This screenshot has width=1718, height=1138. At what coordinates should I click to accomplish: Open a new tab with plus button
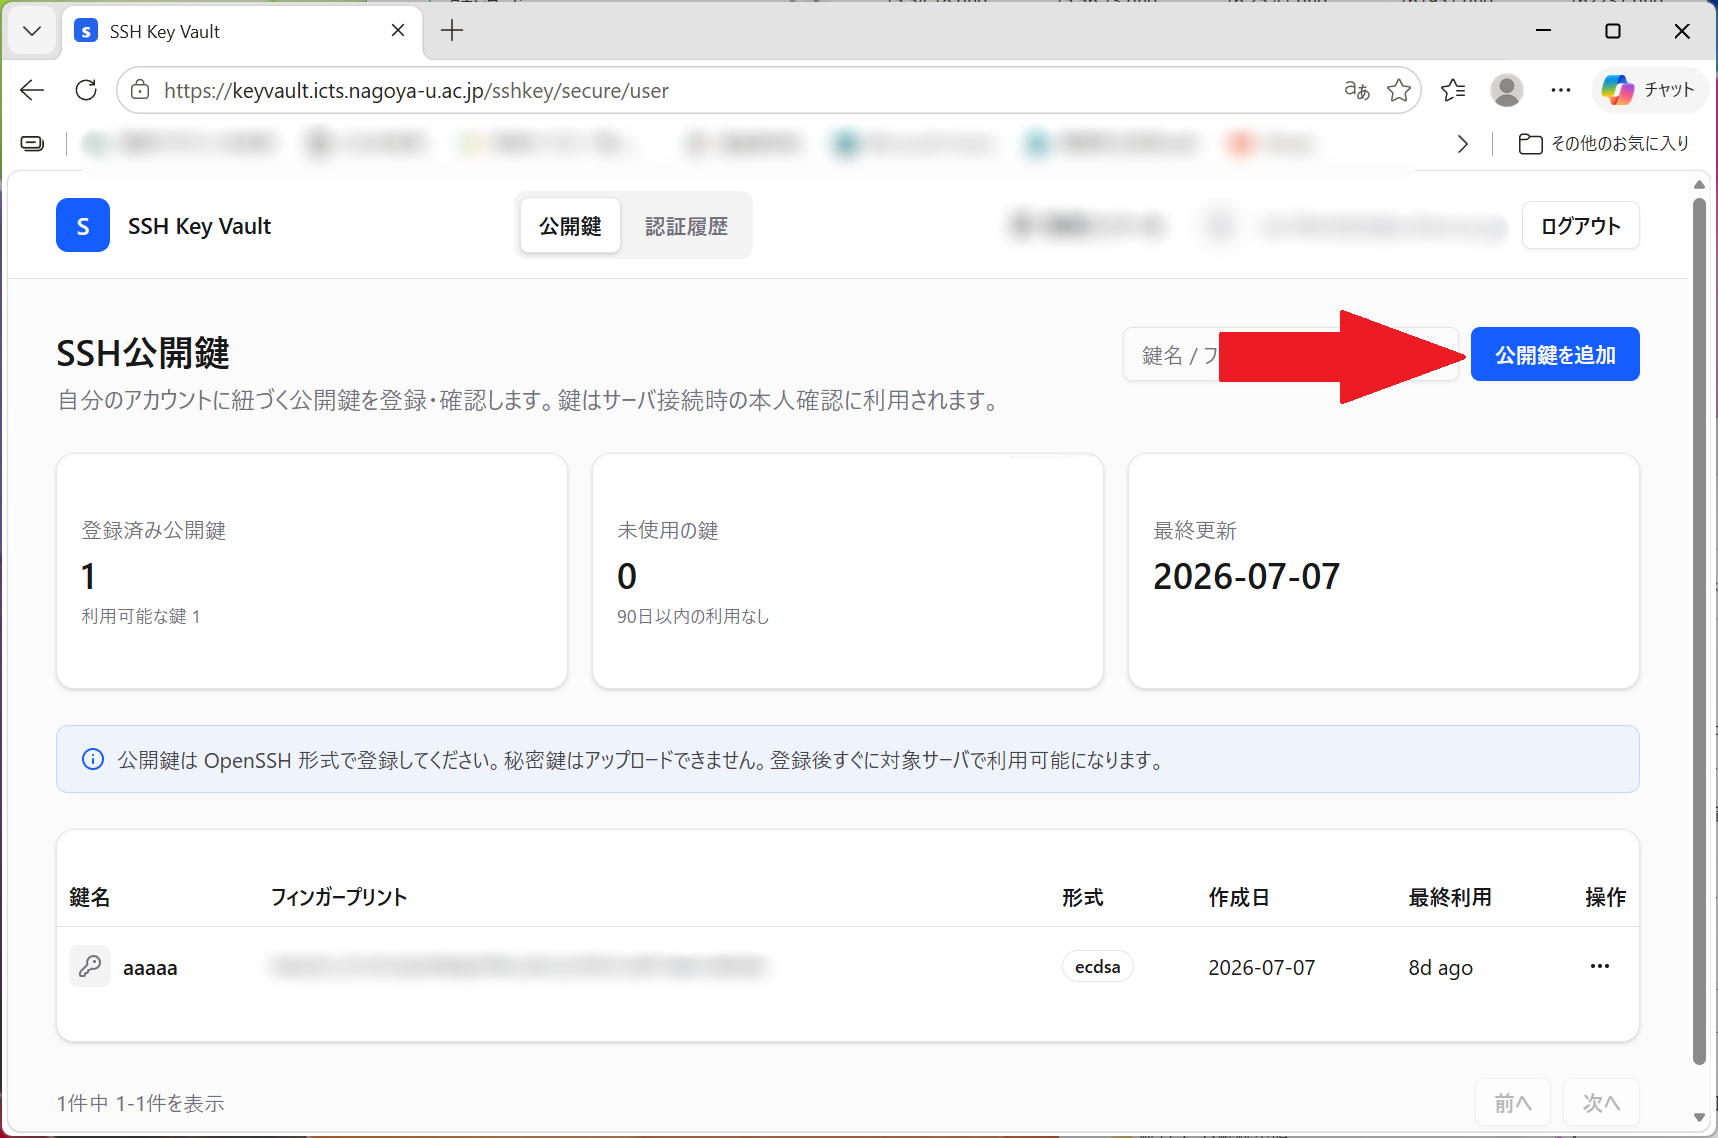(452, 31)
